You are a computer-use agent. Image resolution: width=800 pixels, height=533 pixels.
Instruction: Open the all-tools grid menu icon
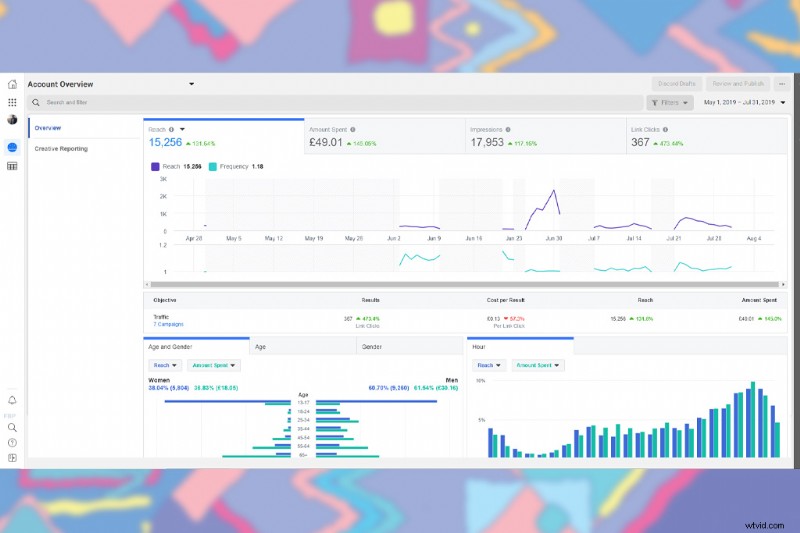[12, 102]
